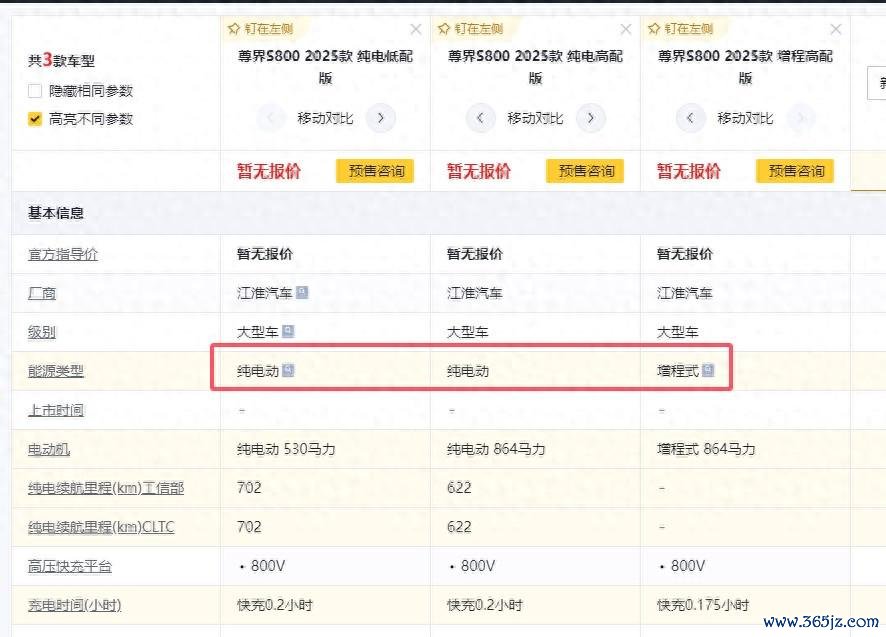
Task: Click 快充0.2小时 for 纯电低配版
Action: 275,605
